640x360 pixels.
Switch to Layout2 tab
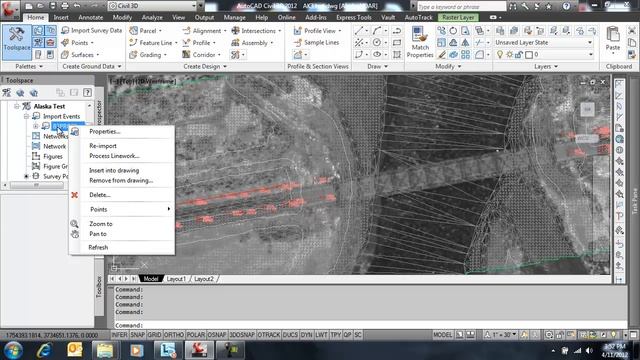(x=204, y=279)
